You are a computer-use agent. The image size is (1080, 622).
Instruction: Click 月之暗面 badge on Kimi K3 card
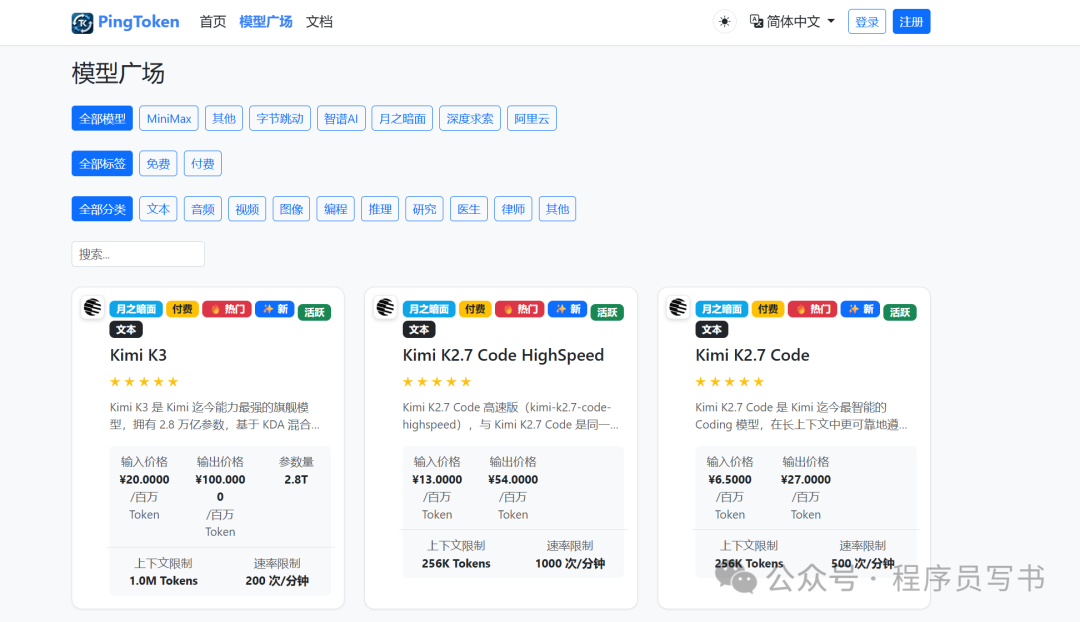(136, 309)
